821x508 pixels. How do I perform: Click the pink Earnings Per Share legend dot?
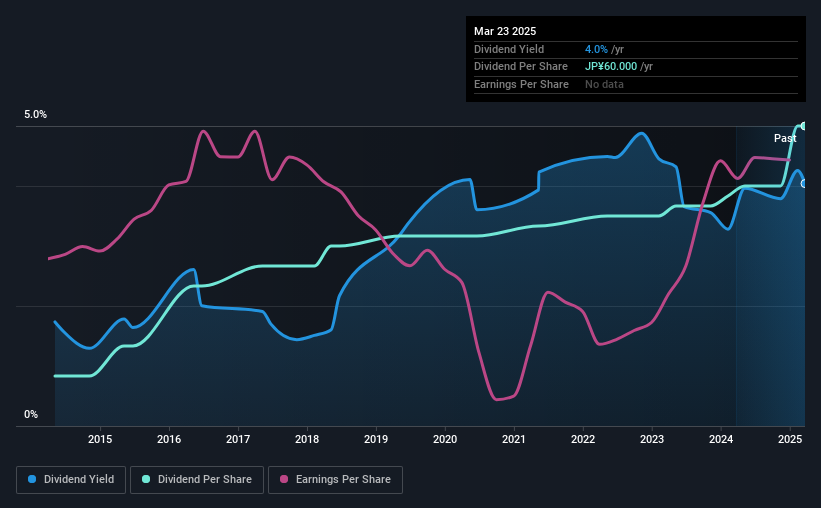(x=284, y=479)
